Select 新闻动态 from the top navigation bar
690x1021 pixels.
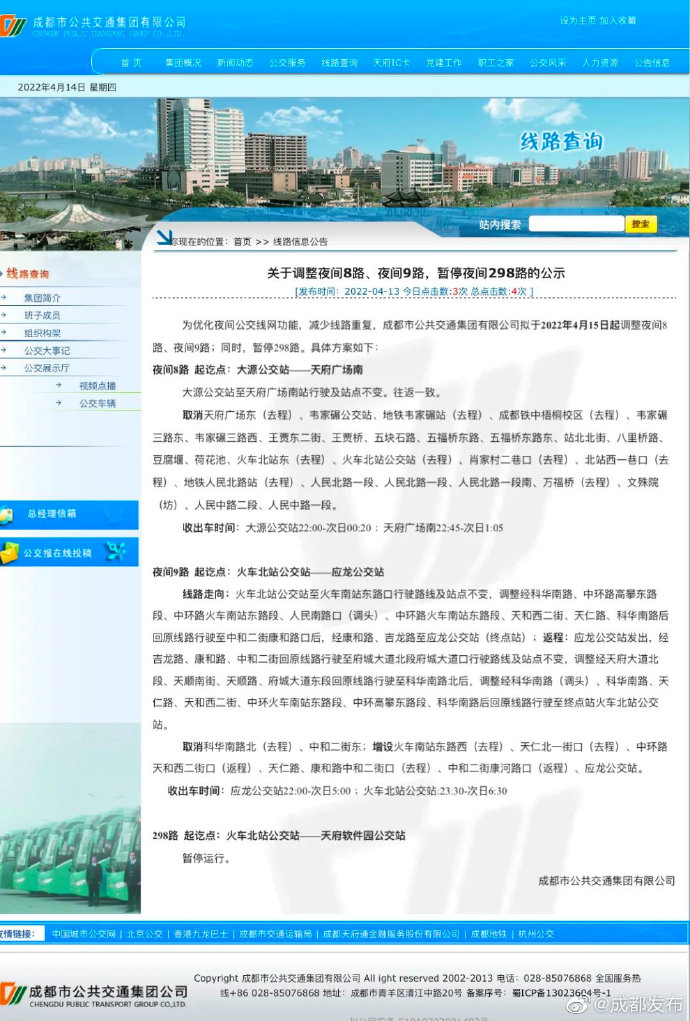tap(235, 62)
